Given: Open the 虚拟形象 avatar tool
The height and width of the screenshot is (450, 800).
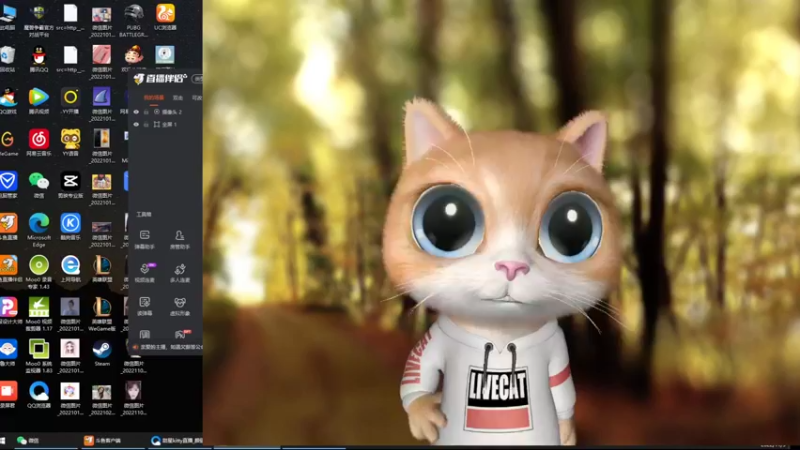Looking at the screenshot, I should point(180,306).
